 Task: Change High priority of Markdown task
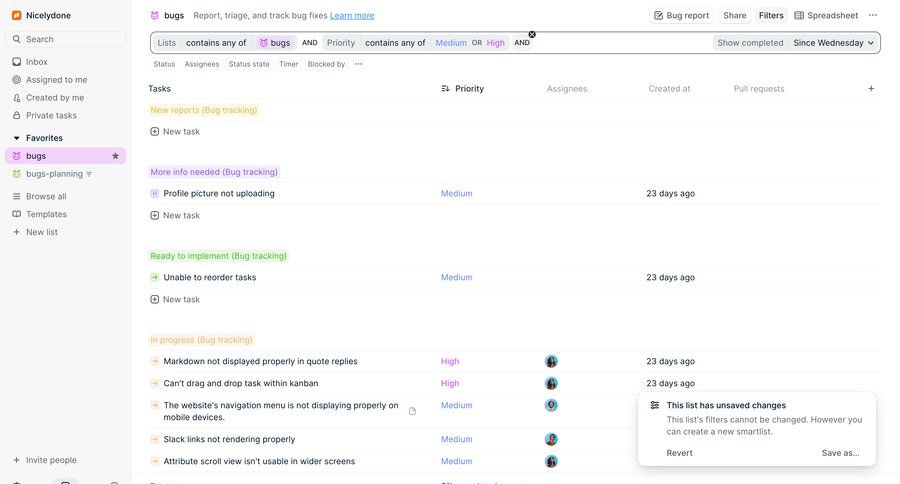click(x=450, y=361)
